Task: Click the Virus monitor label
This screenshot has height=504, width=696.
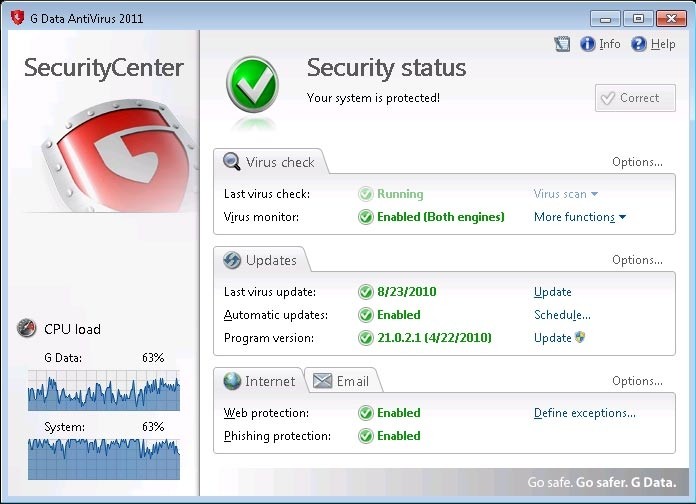Action: coord(261,217)
